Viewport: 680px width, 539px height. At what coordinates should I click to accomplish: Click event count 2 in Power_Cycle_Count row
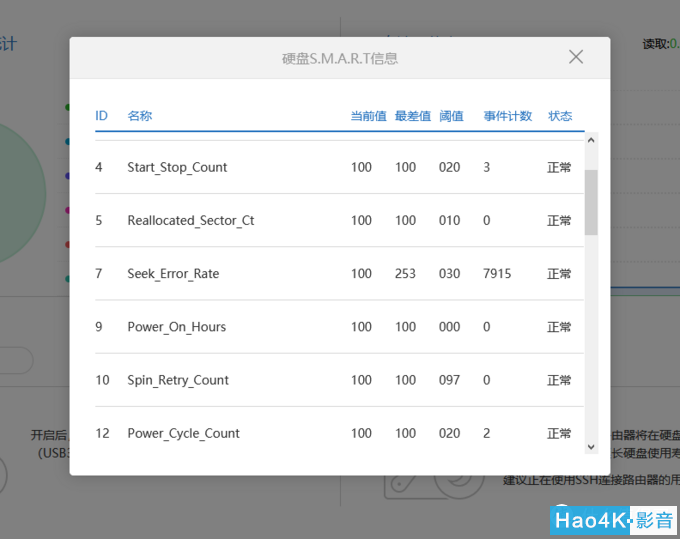487,433
